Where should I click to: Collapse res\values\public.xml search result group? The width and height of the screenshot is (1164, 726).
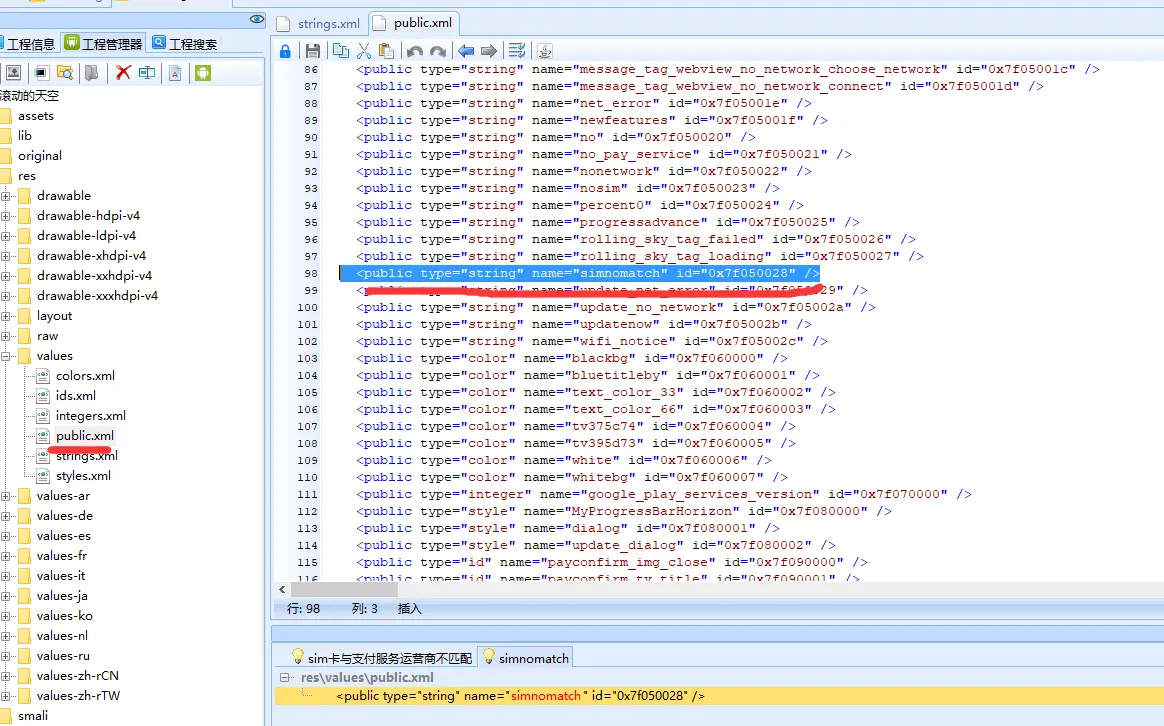click(x=284, y=677)
